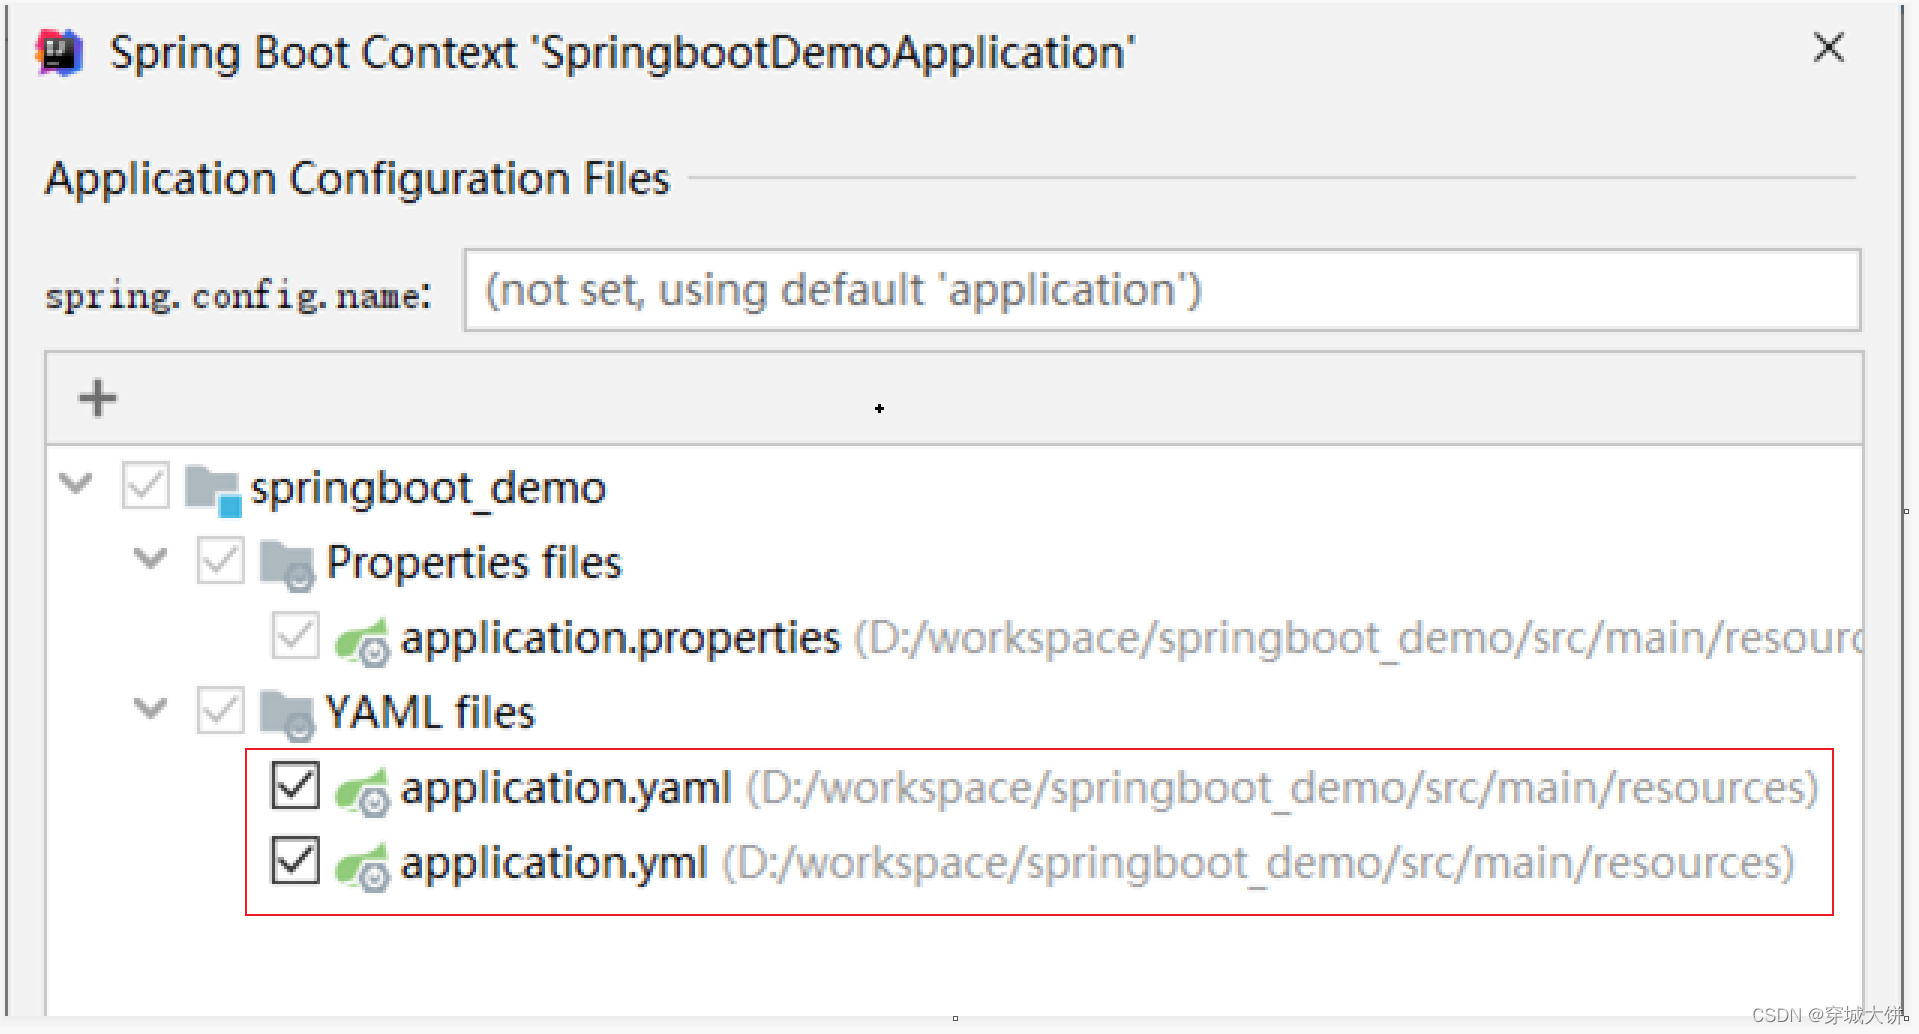The image size is (1919, 1034).
Task: Select the application.properties file entry
Action: click(x=620, y=639)
